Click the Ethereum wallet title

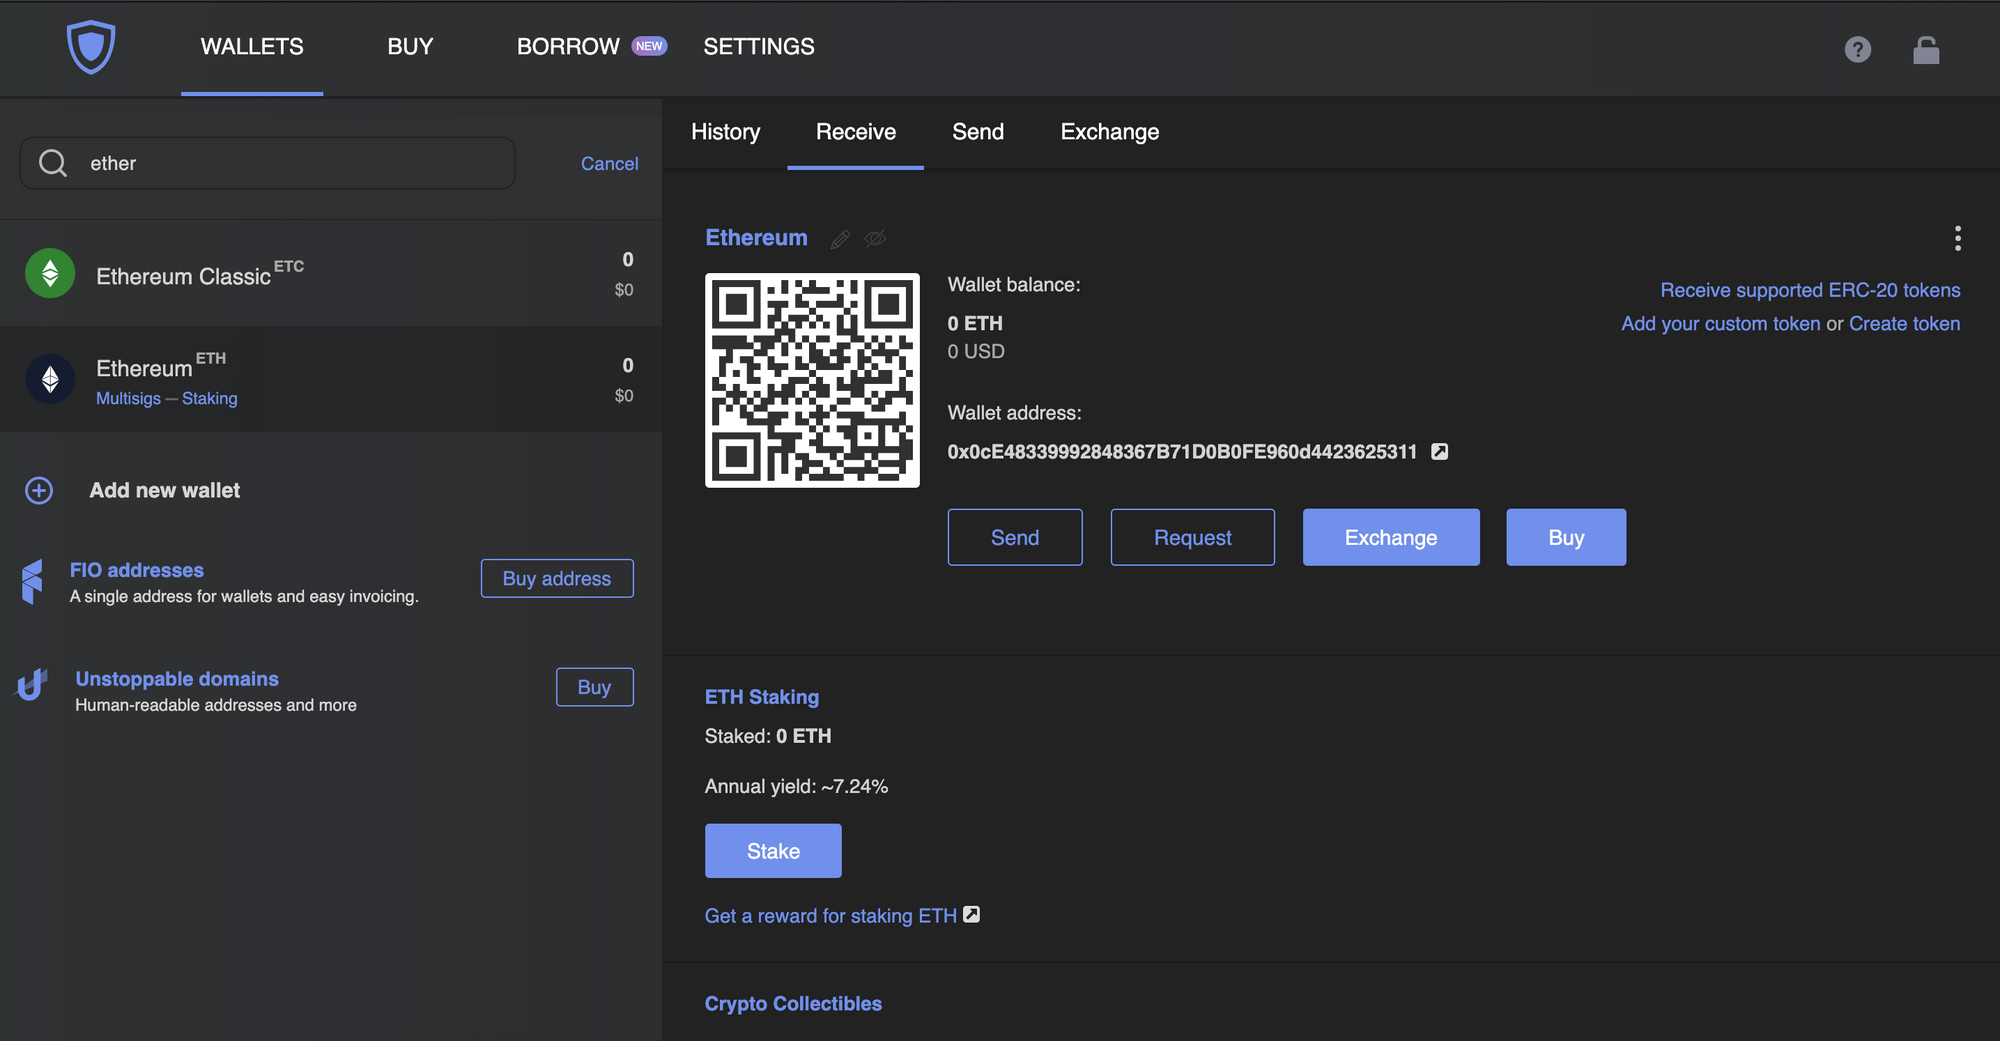tap(756, 238)
